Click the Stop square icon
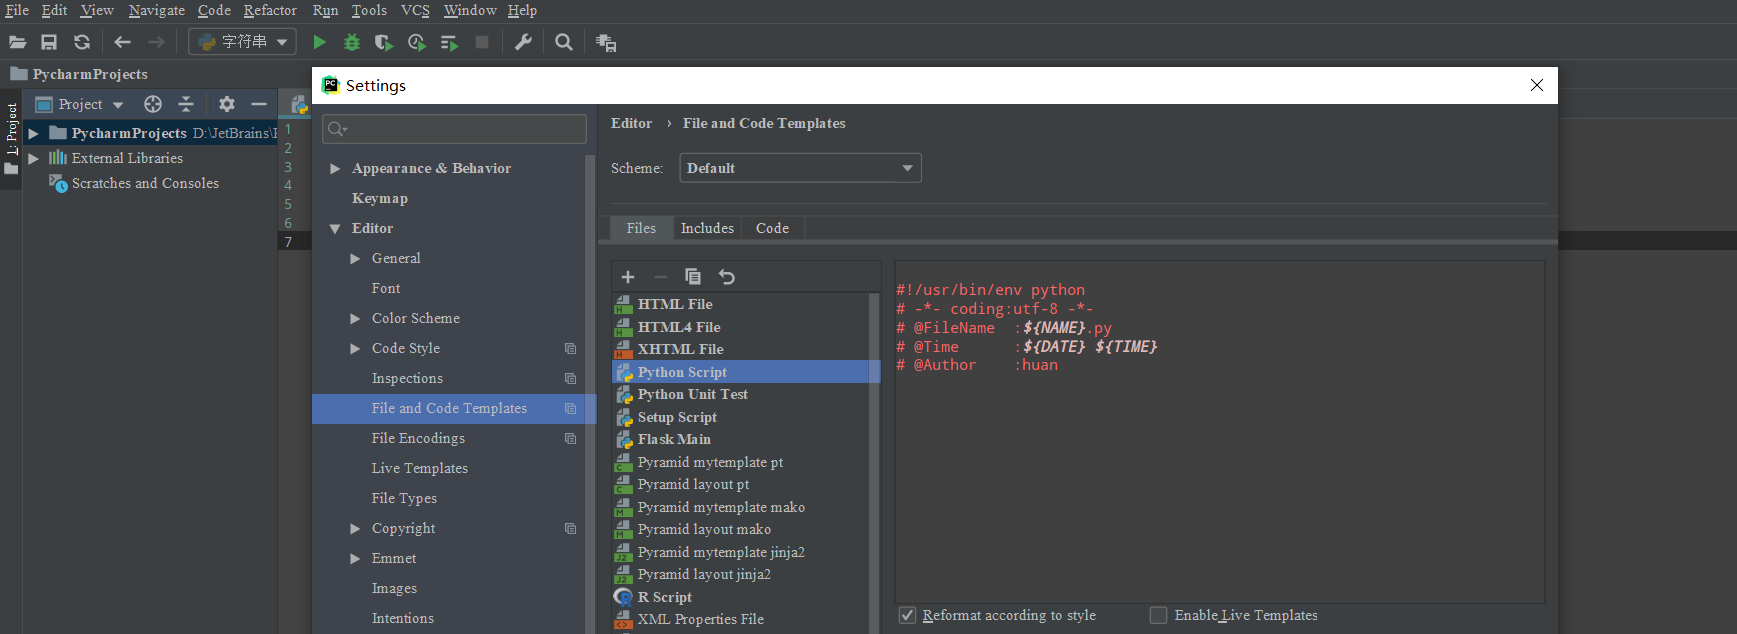Image resolution: width=1737 pixels, height=634 pixels. pos(482,42)
